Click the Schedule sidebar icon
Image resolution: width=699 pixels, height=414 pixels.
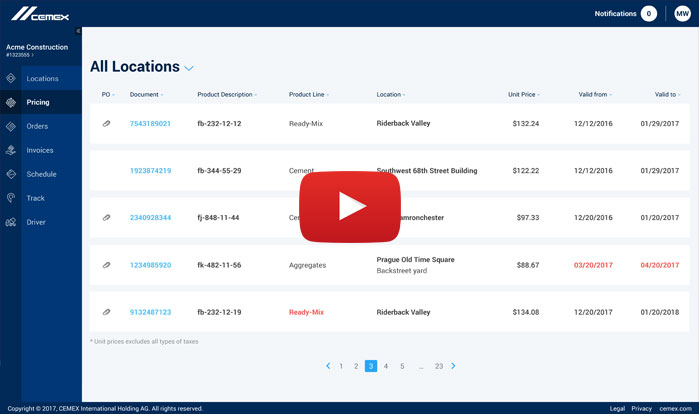pos(11,174)
